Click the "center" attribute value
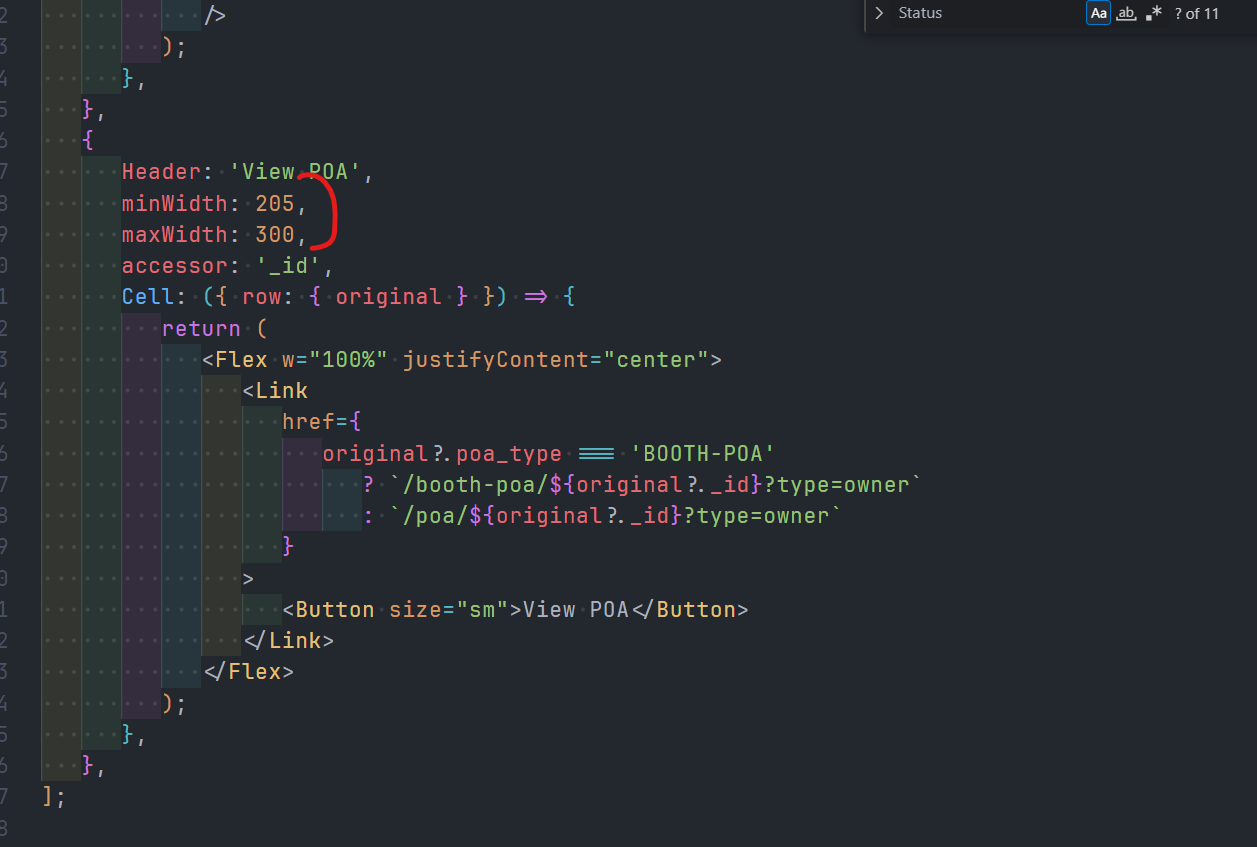The height and width of the screenshot is (847, 1257). (655, 360)
